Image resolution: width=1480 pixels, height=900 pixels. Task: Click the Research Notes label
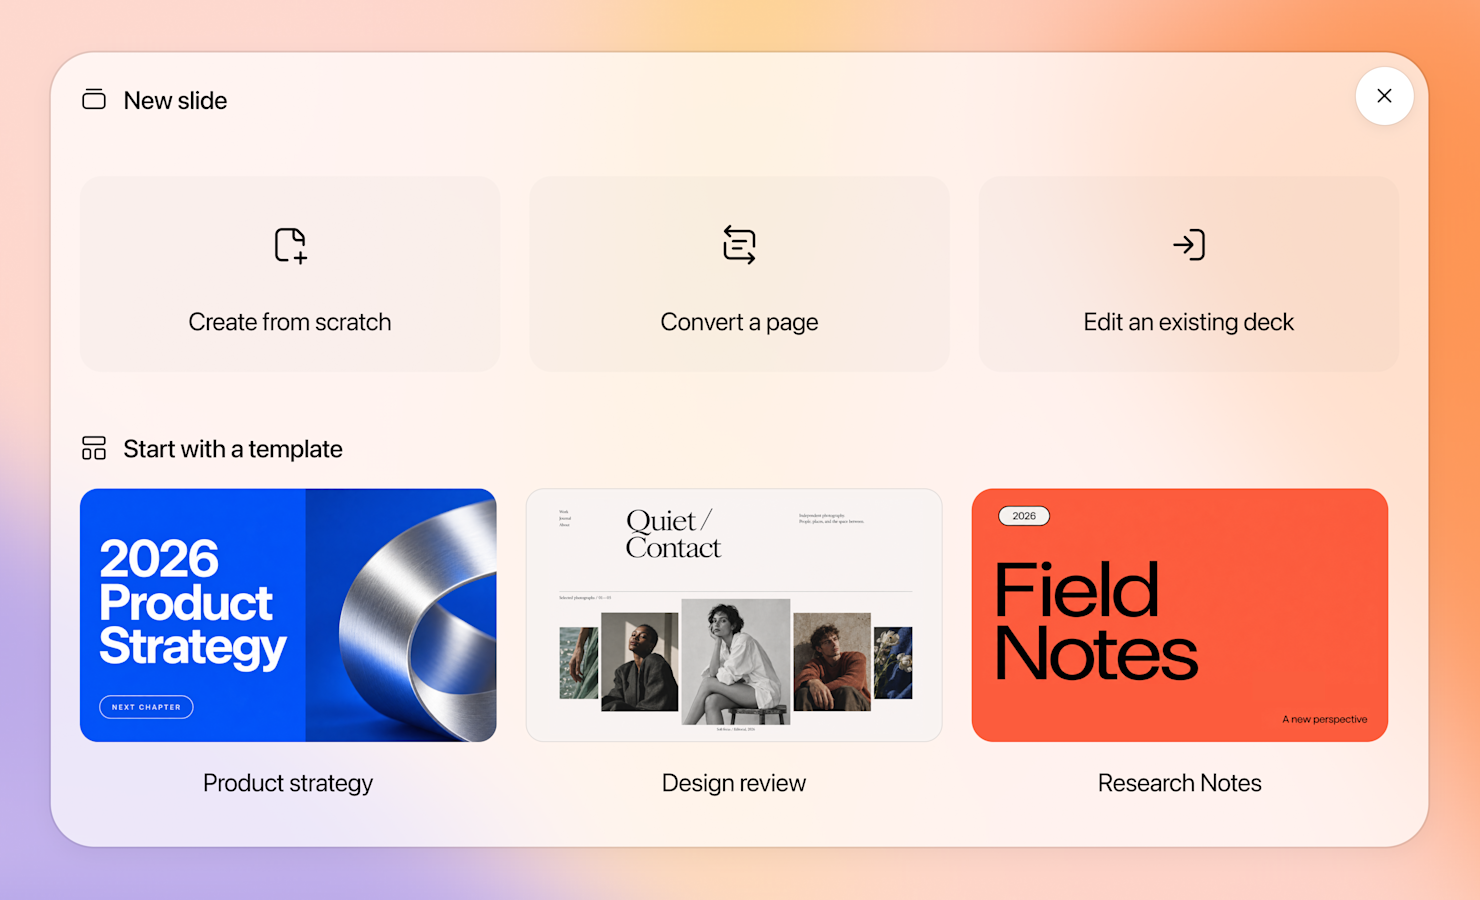[x=1180, y=783]
